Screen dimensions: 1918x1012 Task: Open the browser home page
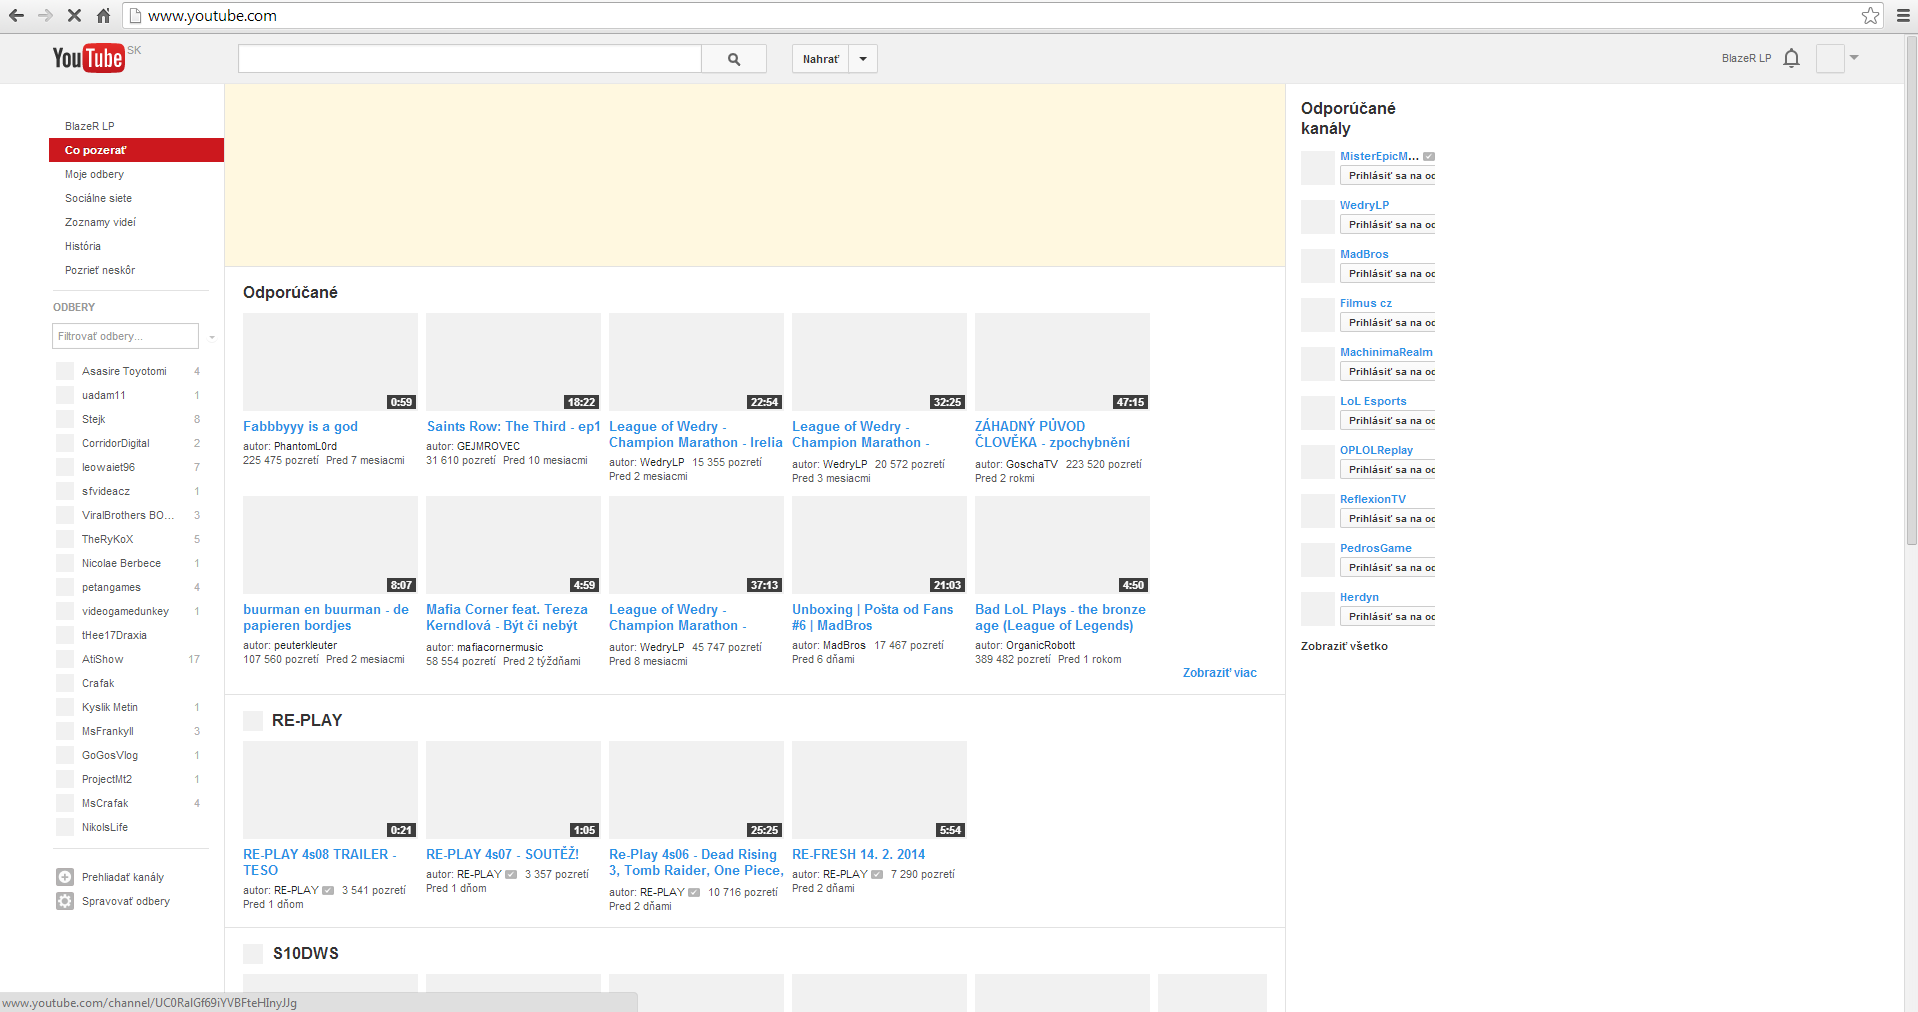[x=103, y=15]
